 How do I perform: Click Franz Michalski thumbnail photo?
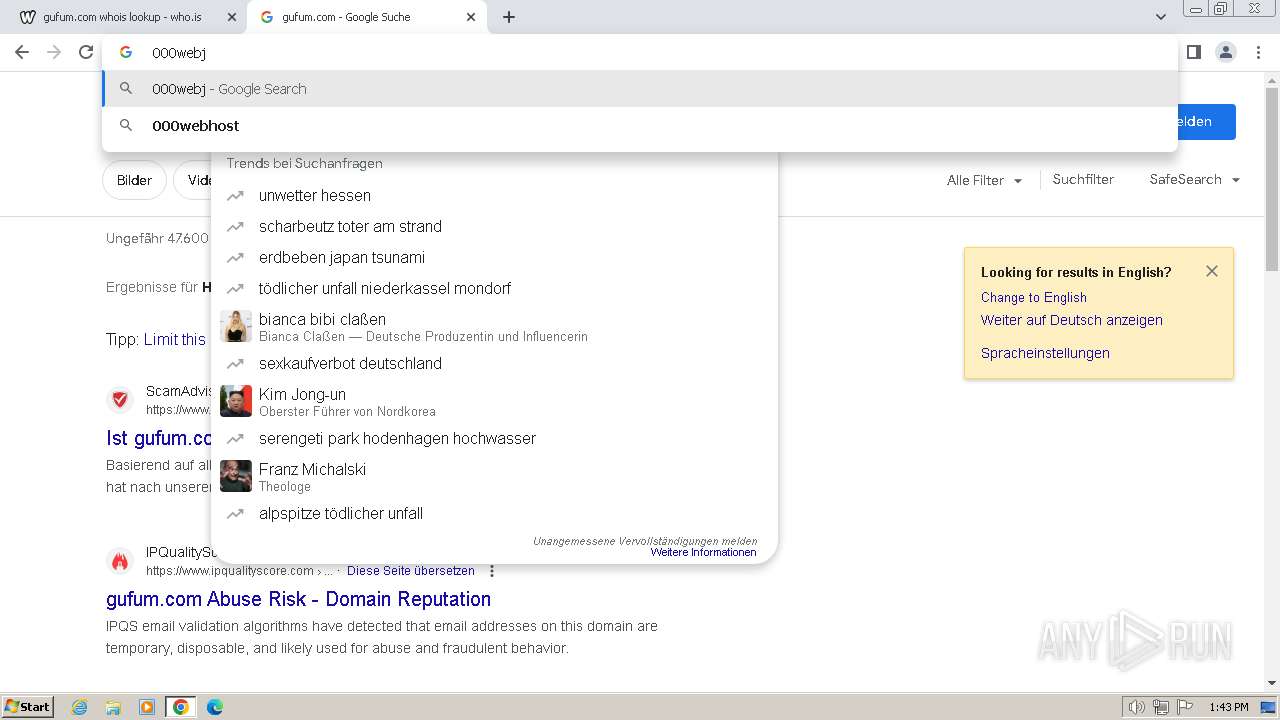point(236,476)
